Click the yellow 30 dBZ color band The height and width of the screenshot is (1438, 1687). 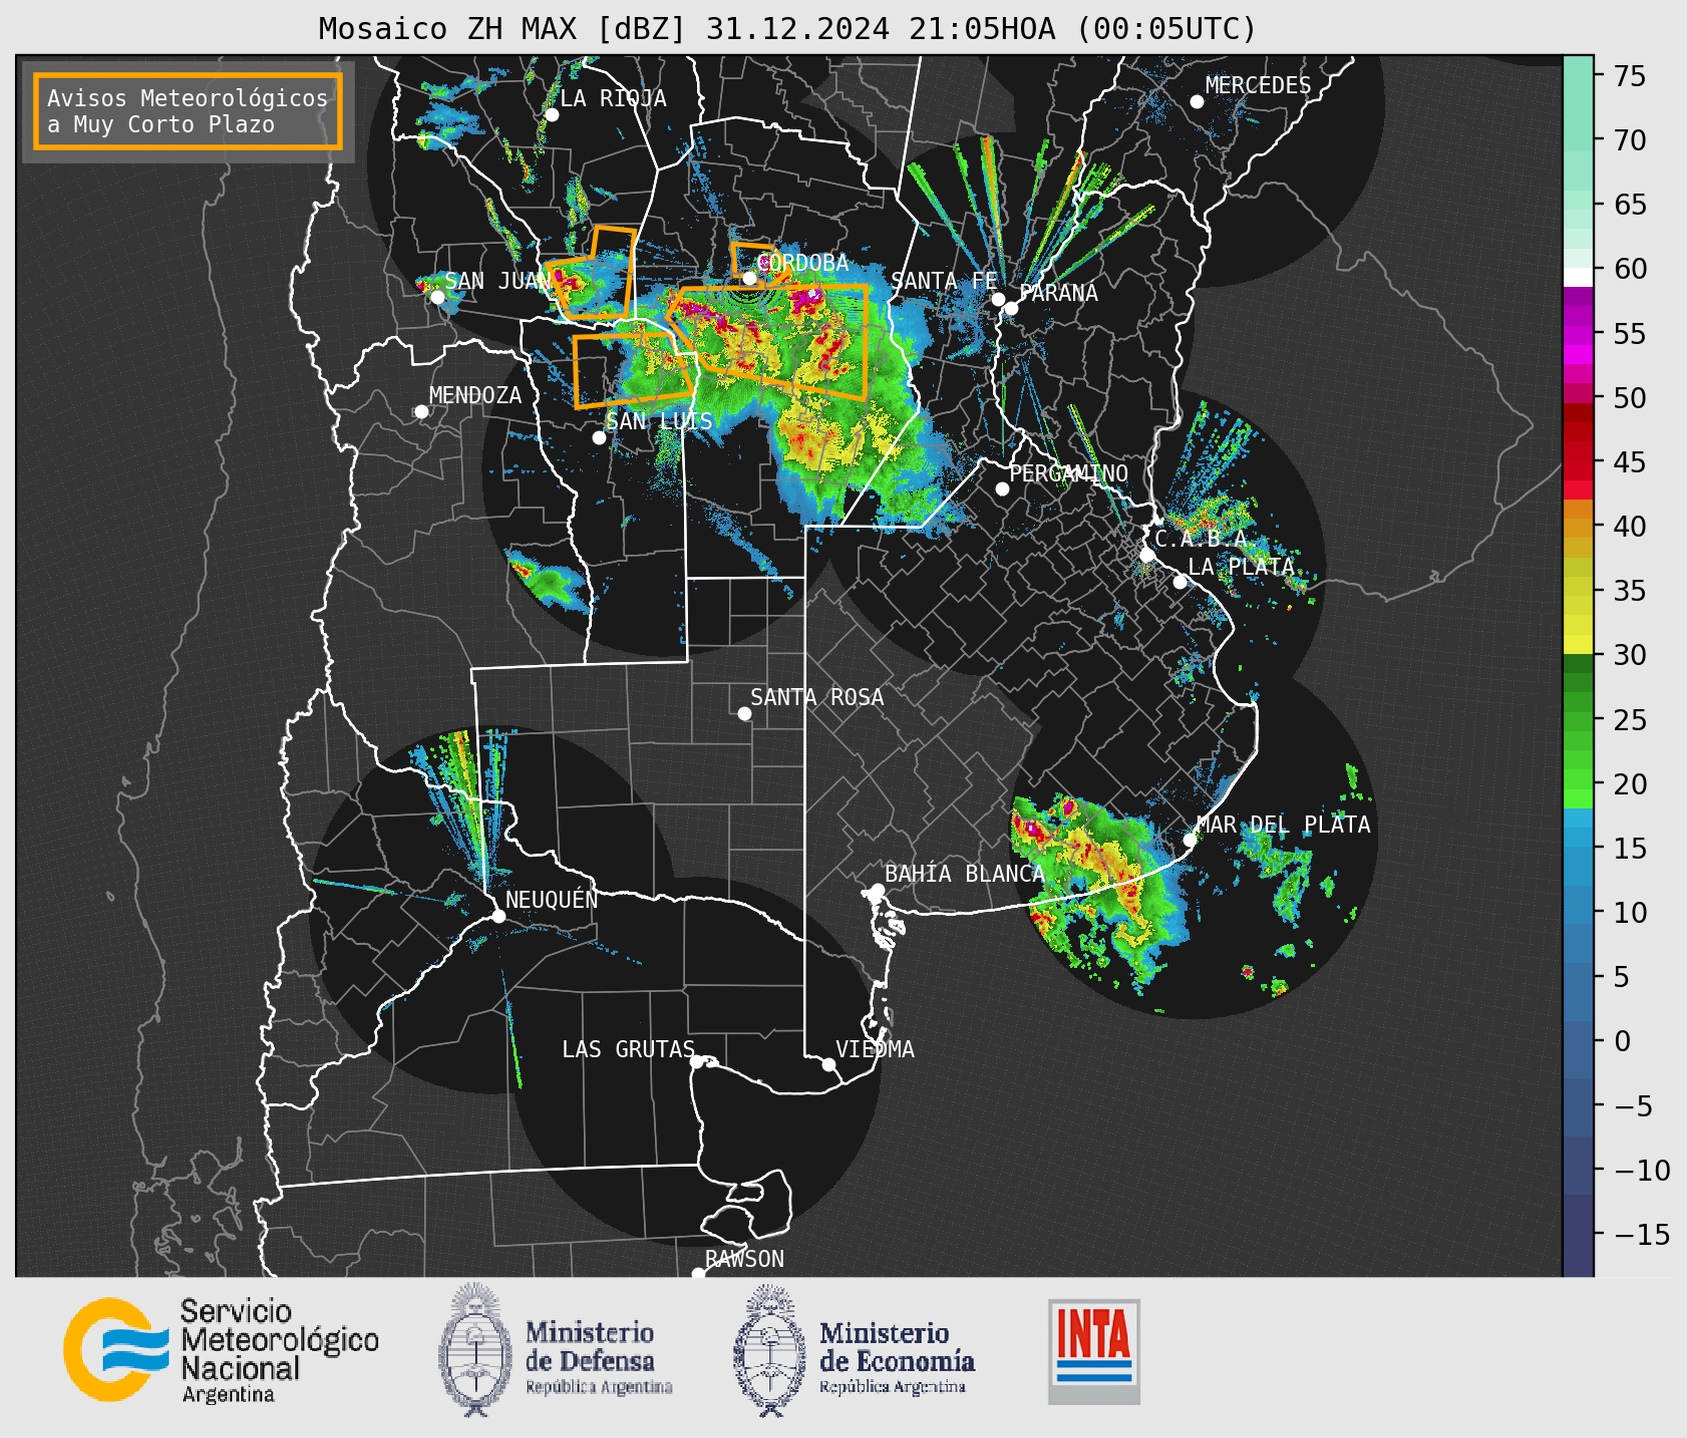1578,645
